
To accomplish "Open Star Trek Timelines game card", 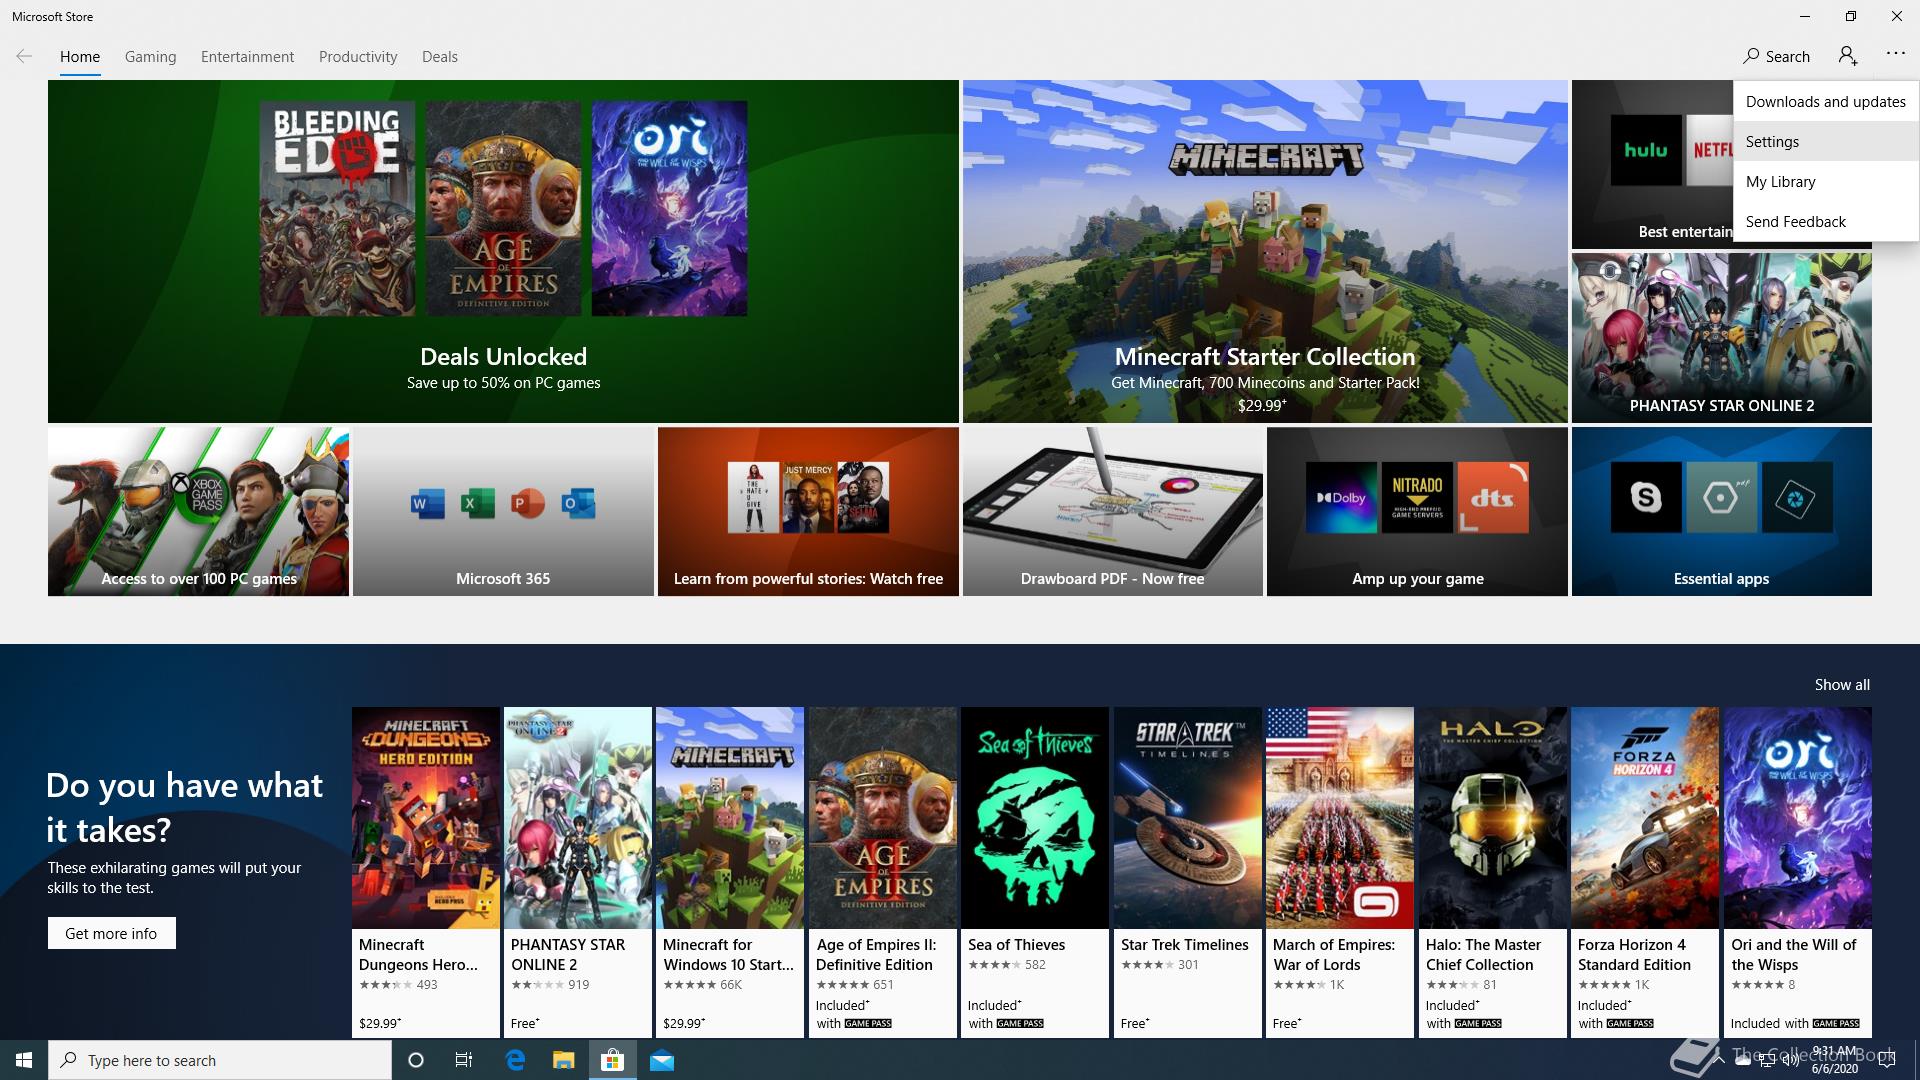I will pos(1188,872).
